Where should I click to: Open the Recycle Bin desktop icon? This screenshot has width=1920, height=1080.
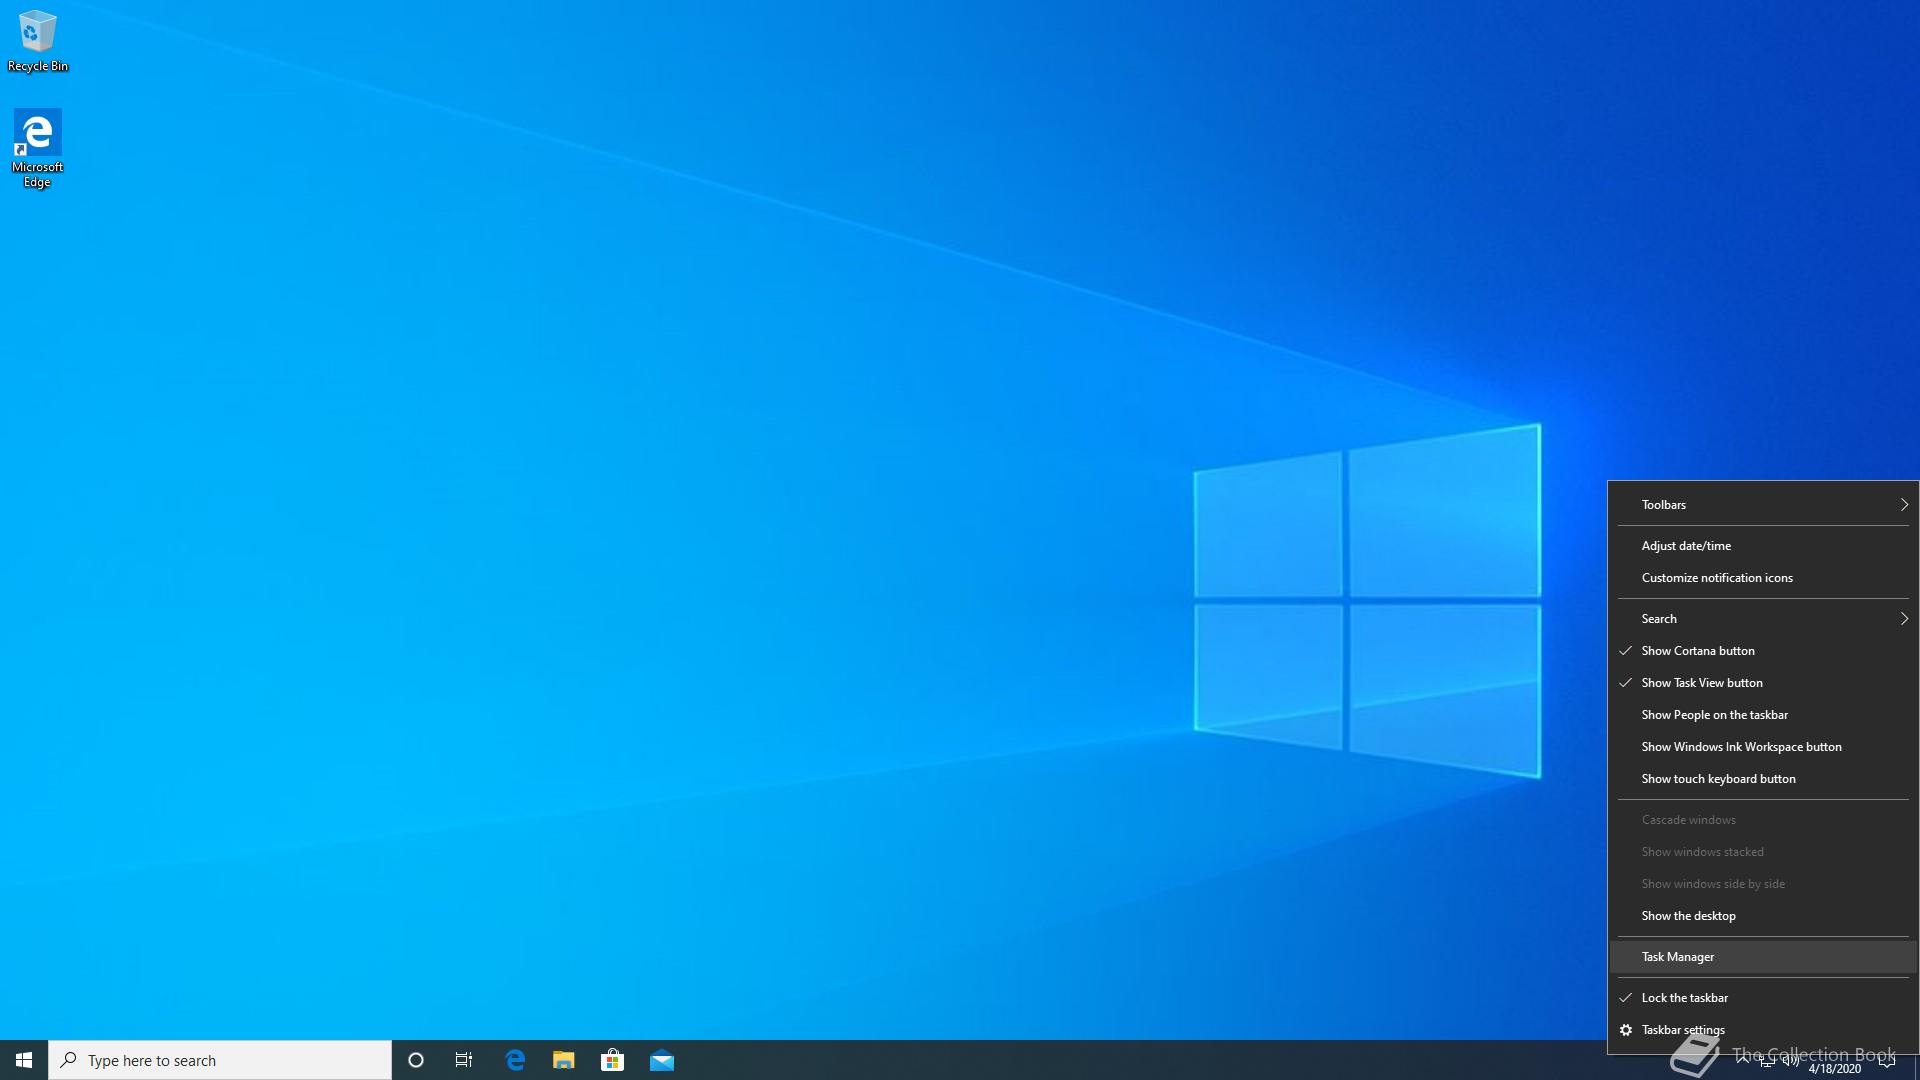point(38,41)
